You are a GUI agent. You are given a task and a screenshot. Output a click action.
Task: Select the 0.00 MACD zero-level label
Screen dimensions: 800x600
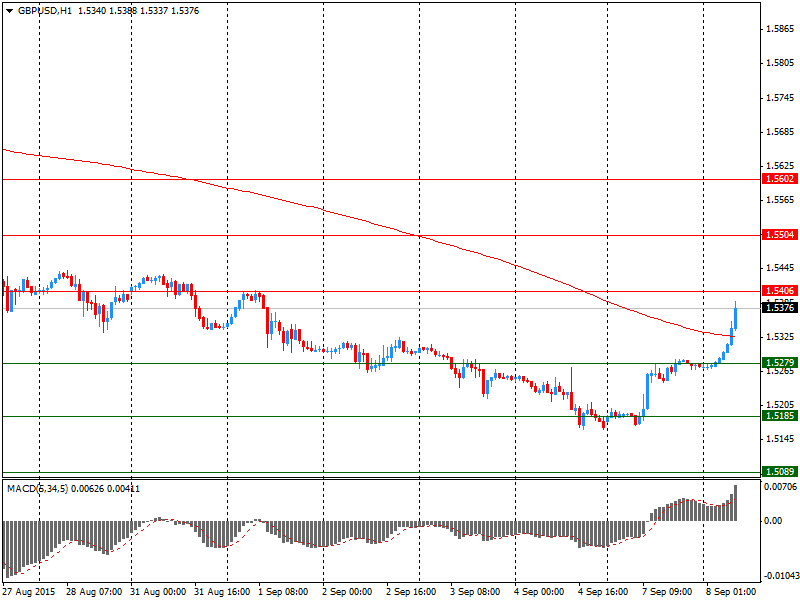772,521
